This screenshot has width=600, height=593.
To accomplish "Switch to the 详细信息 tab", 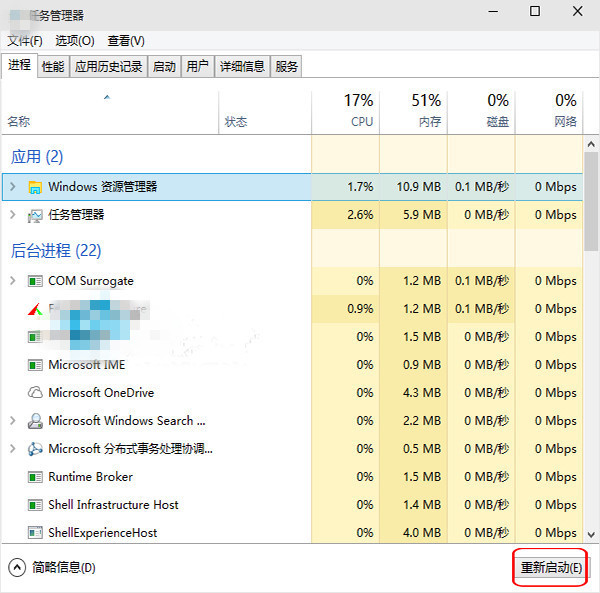I will point(242,67).
